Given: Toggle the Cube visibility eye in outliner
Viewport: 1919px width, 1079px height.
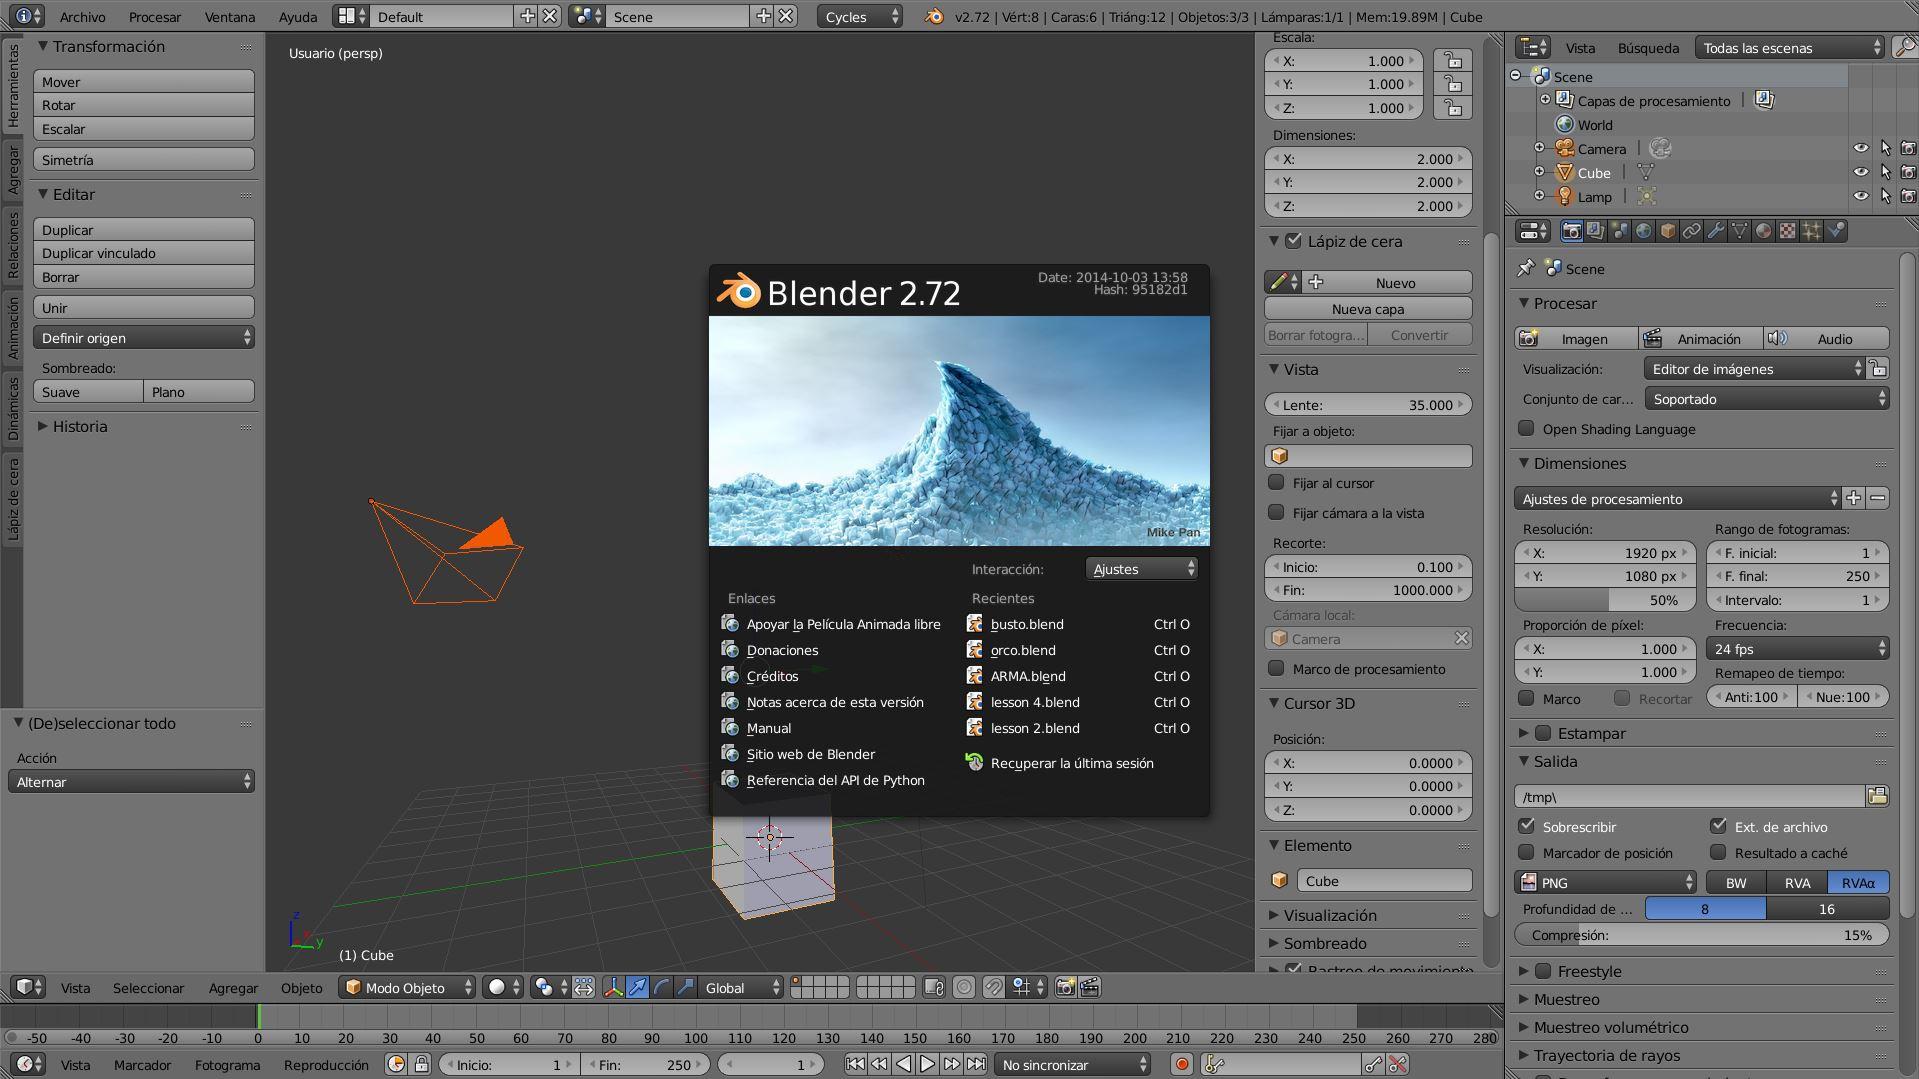Looking at the screenshot, I should click(x=1860, y=172).
